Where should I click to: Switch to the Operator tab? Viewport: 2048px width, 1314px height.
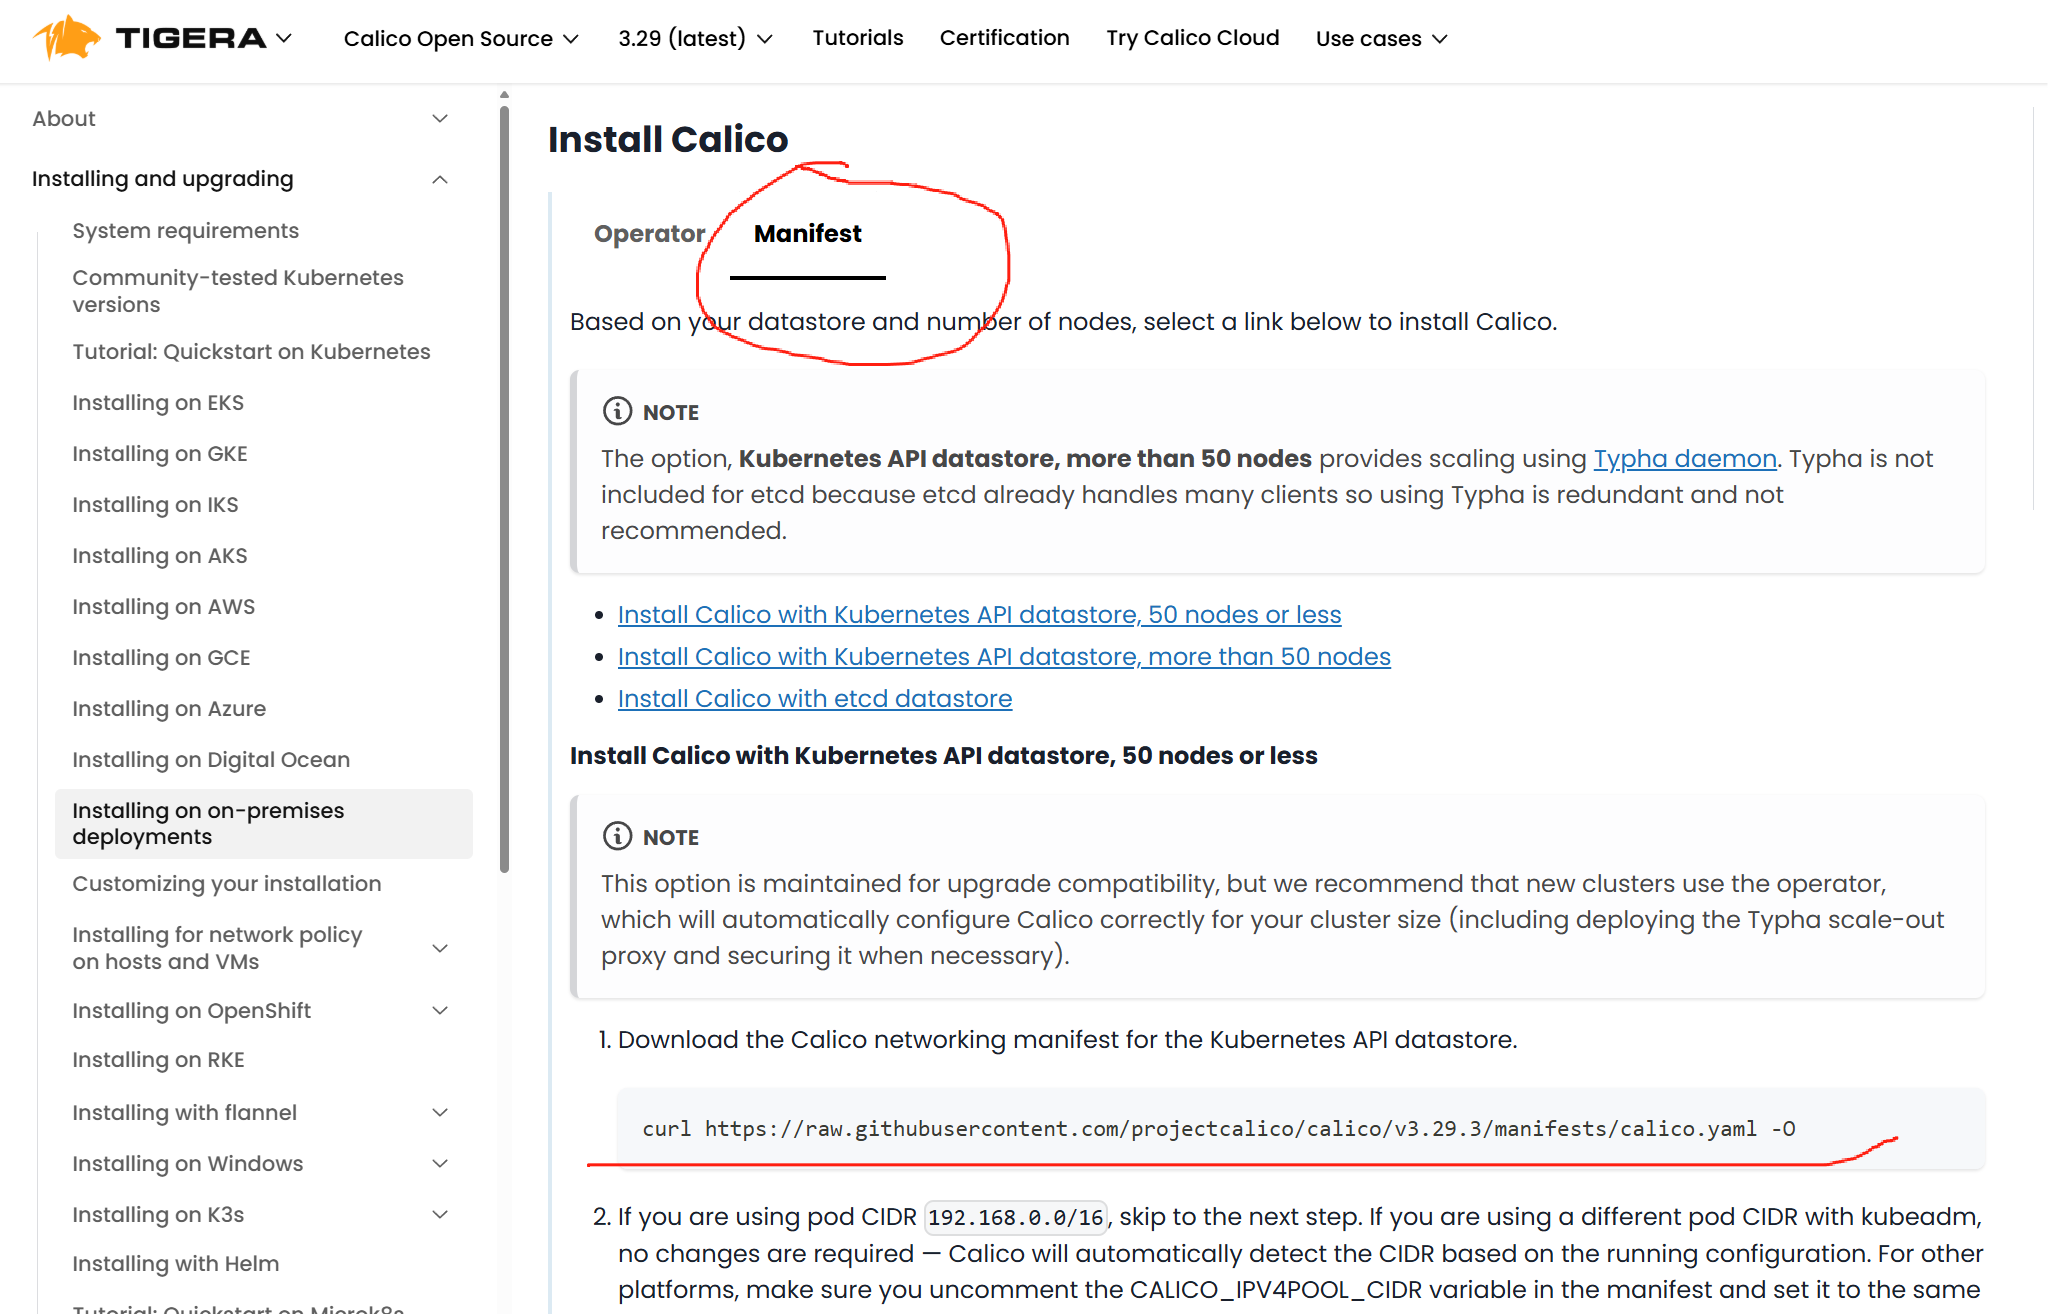(x=649, y=234)
